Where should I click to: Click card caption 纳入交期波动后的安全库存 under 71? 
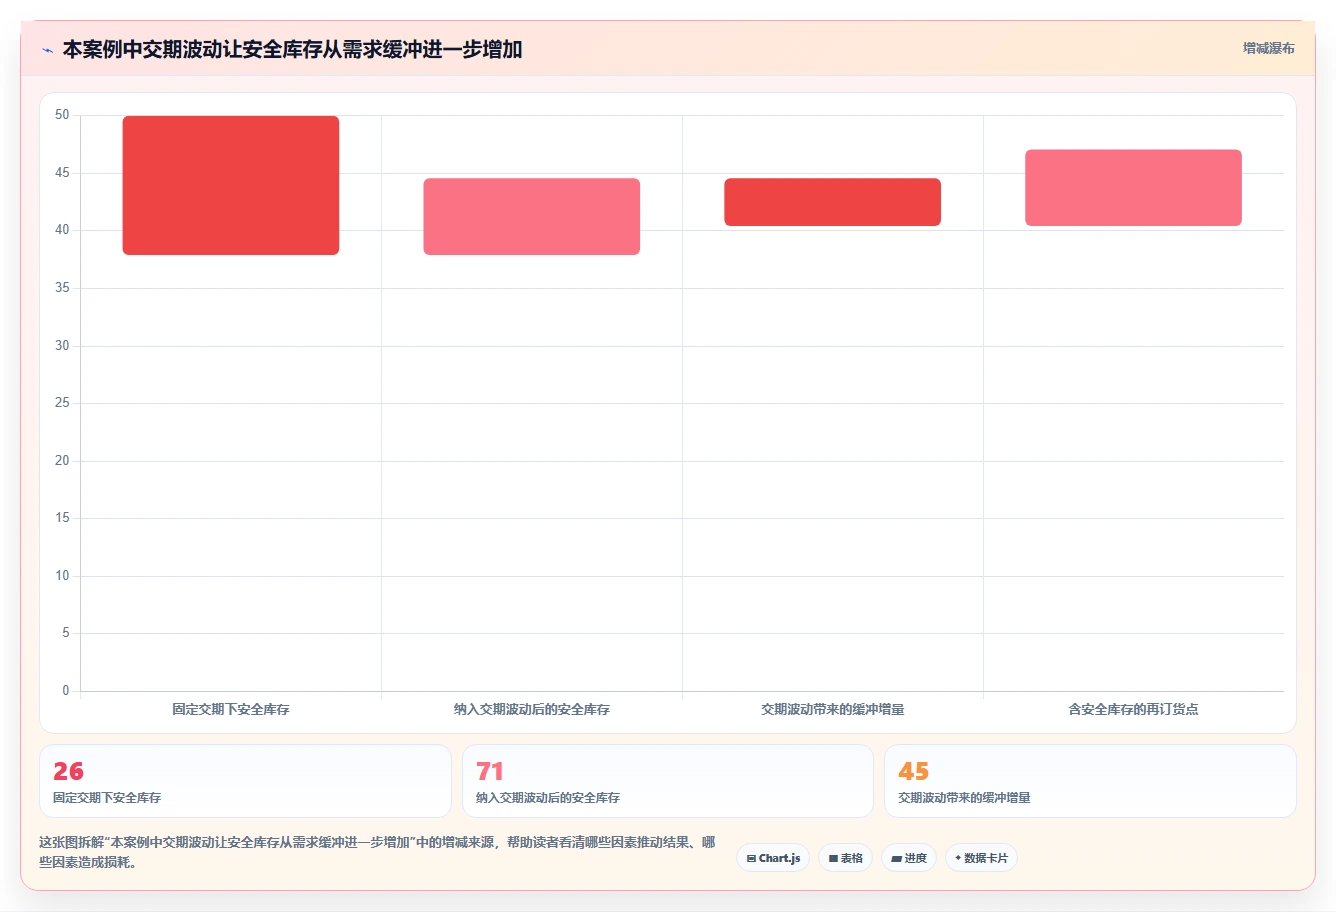coord(548,798)
